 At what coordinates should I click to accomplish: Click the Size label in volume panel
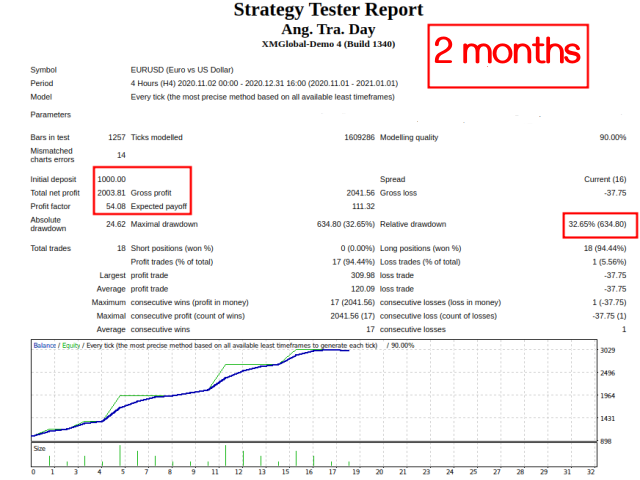pyautogui.click(x=40, y=448)
